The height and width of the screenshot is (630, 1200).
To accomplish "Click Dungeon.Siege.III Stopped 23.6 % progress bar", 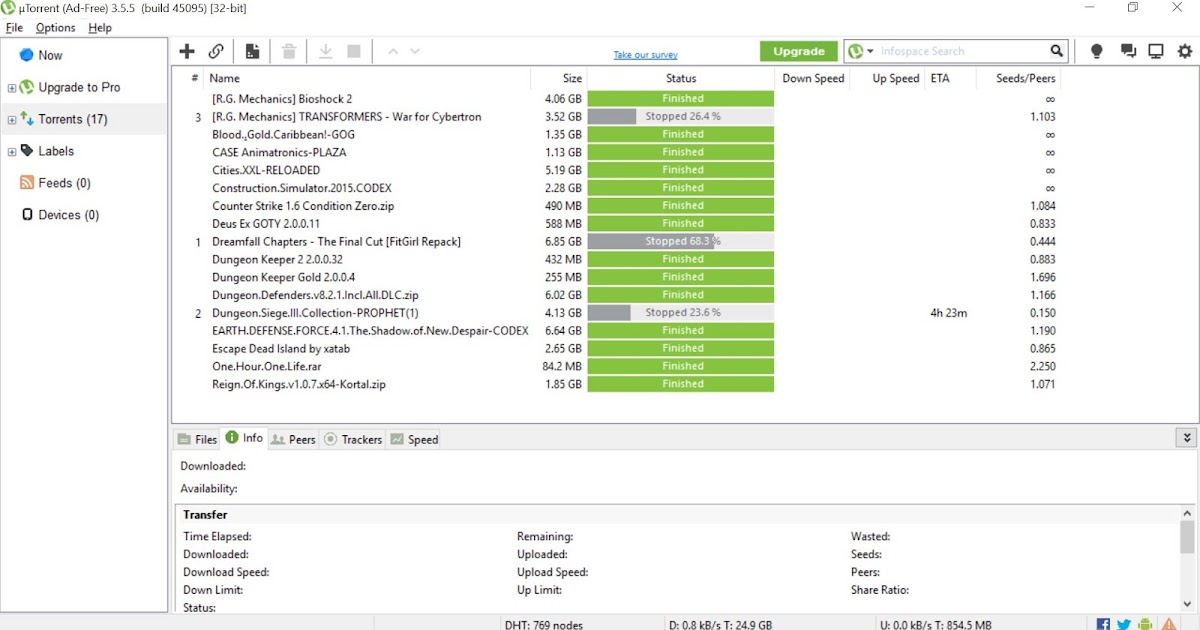I will [x=681, y=312].
